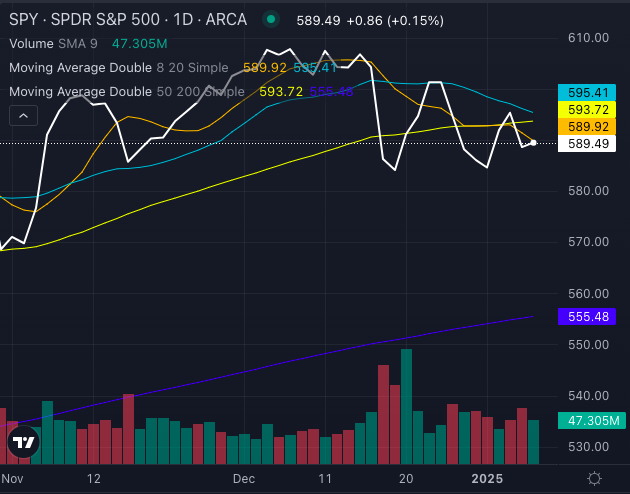
Task: Select the SPY SPDR S&P 500 symbol title
Action: (x=130, y=19)
